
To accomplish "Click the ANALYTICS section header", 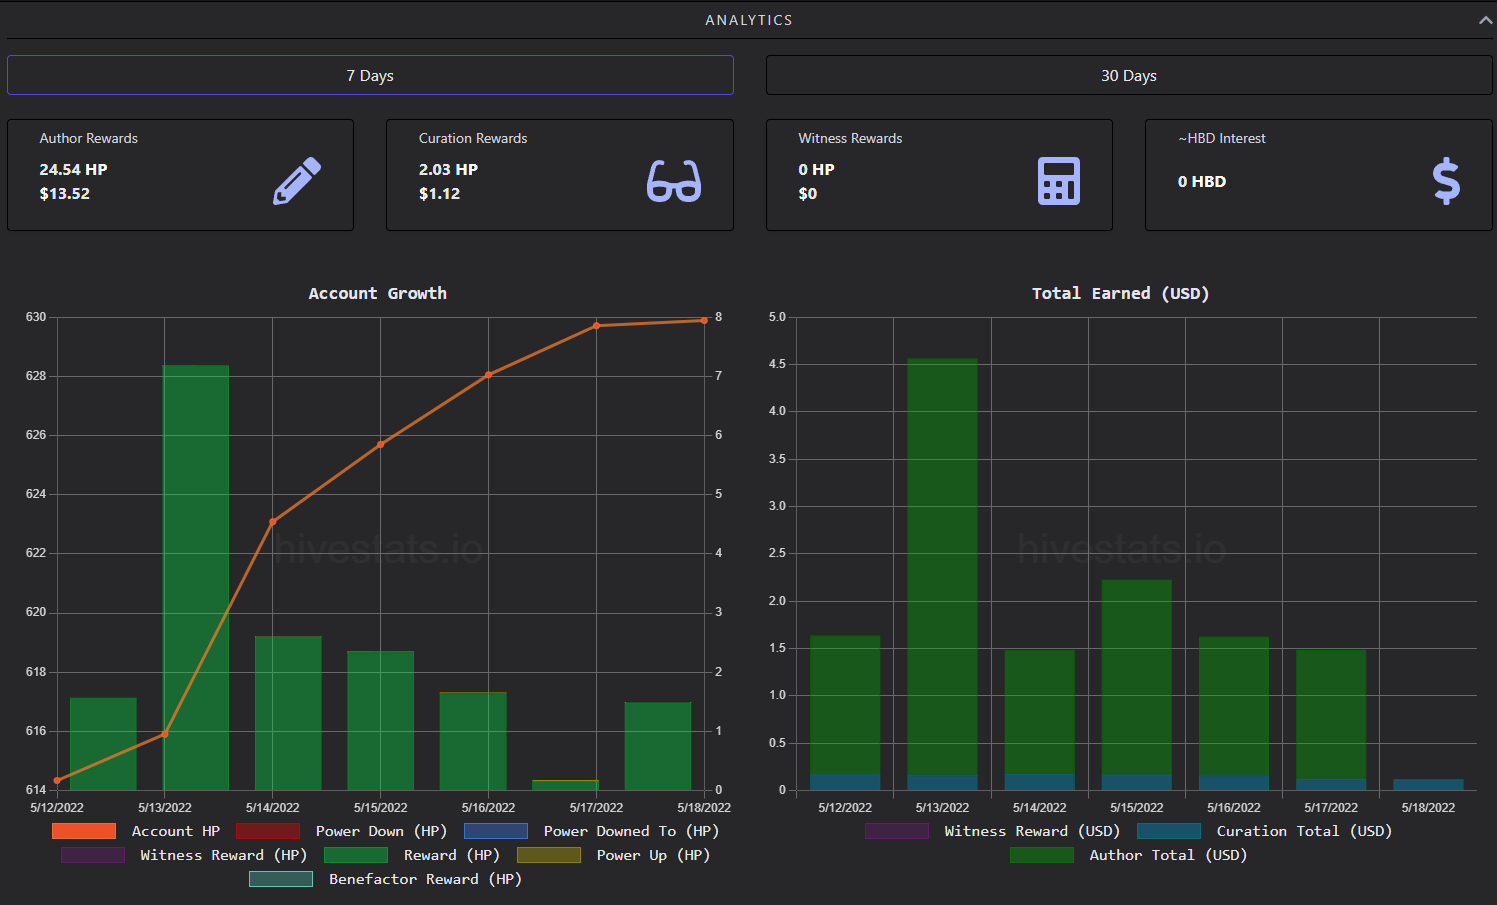I will 748,20.
